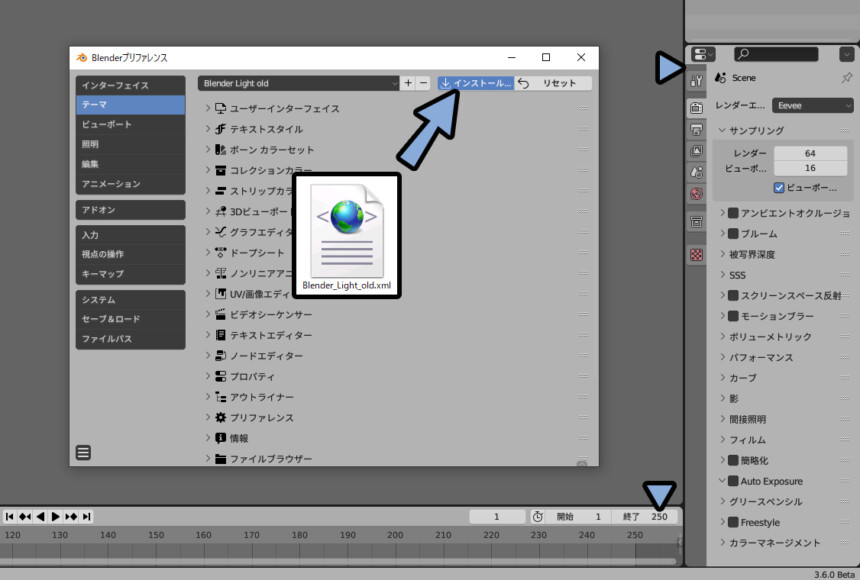Viewport: 860px width, 580px height.
Task: Toggle the preview range clock icon
Action: 538,516
